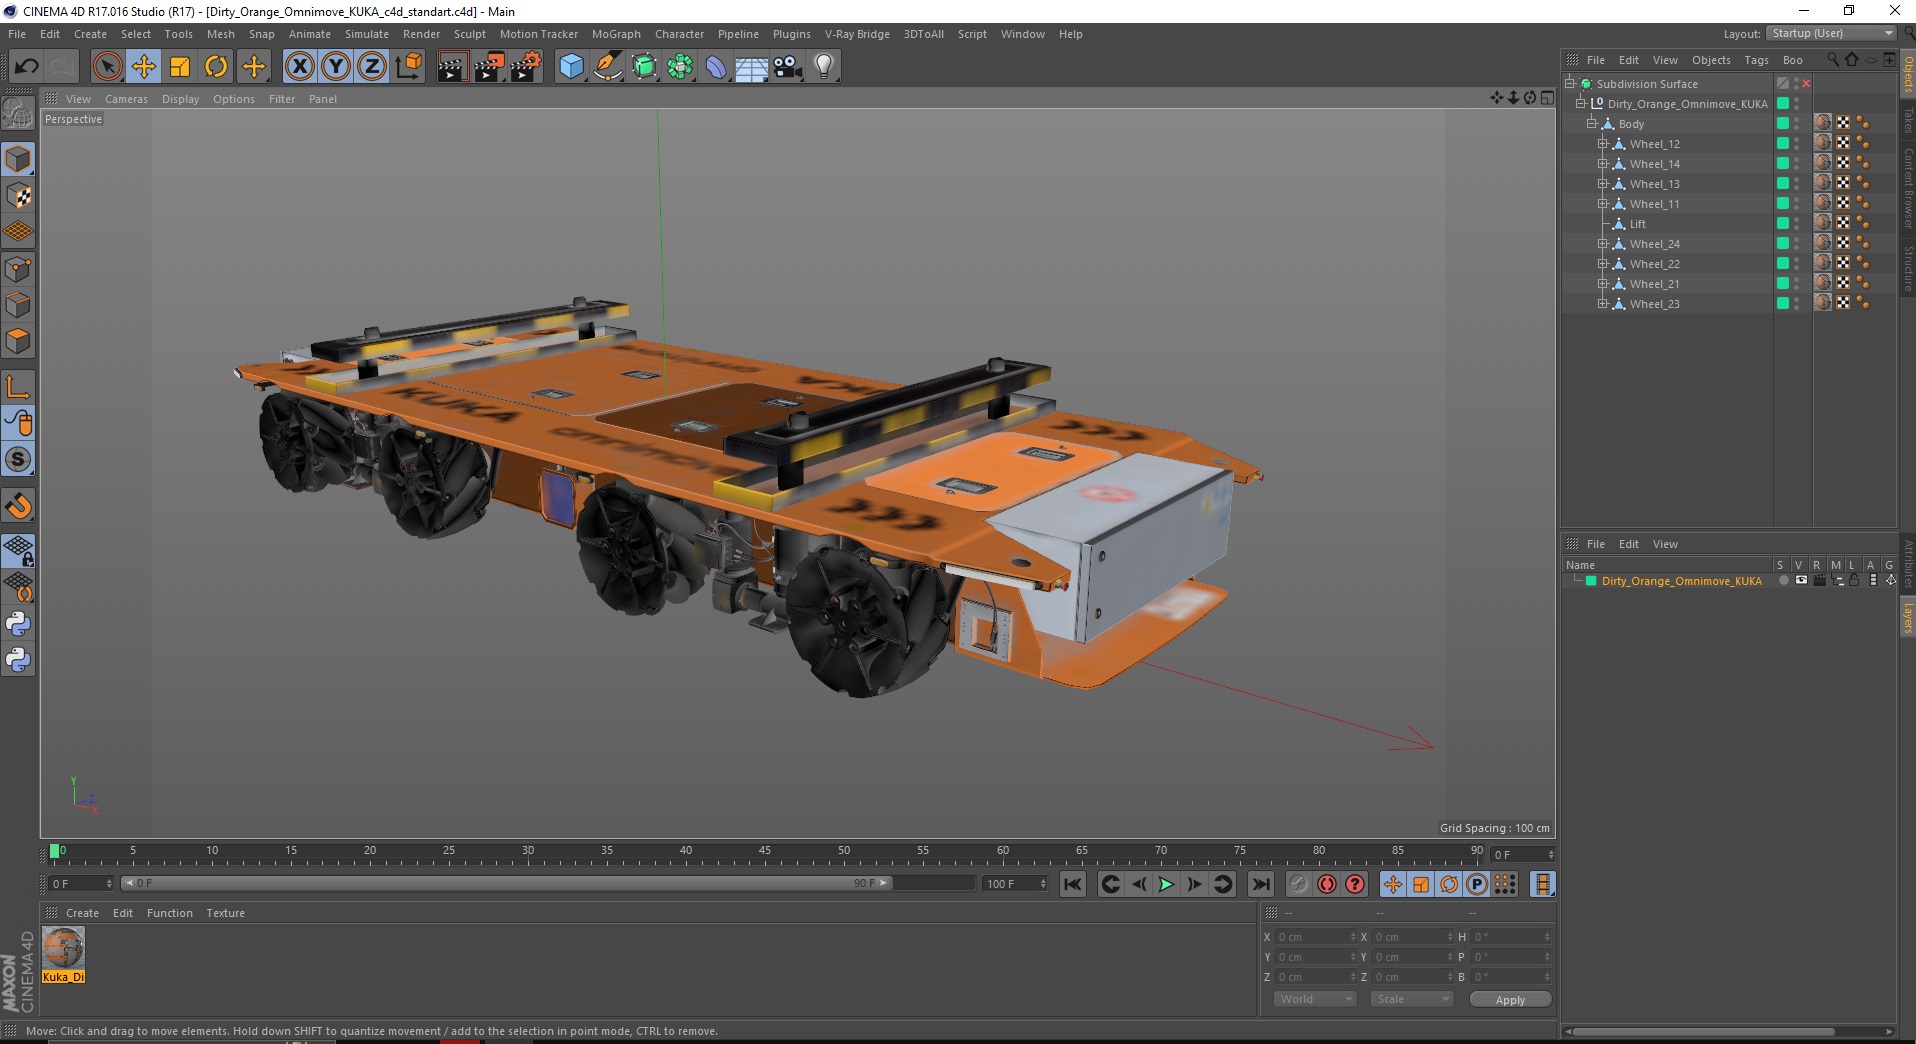Switch to Texture mode
This screenshot has height=1044, width=1916.
pos(18,196)
